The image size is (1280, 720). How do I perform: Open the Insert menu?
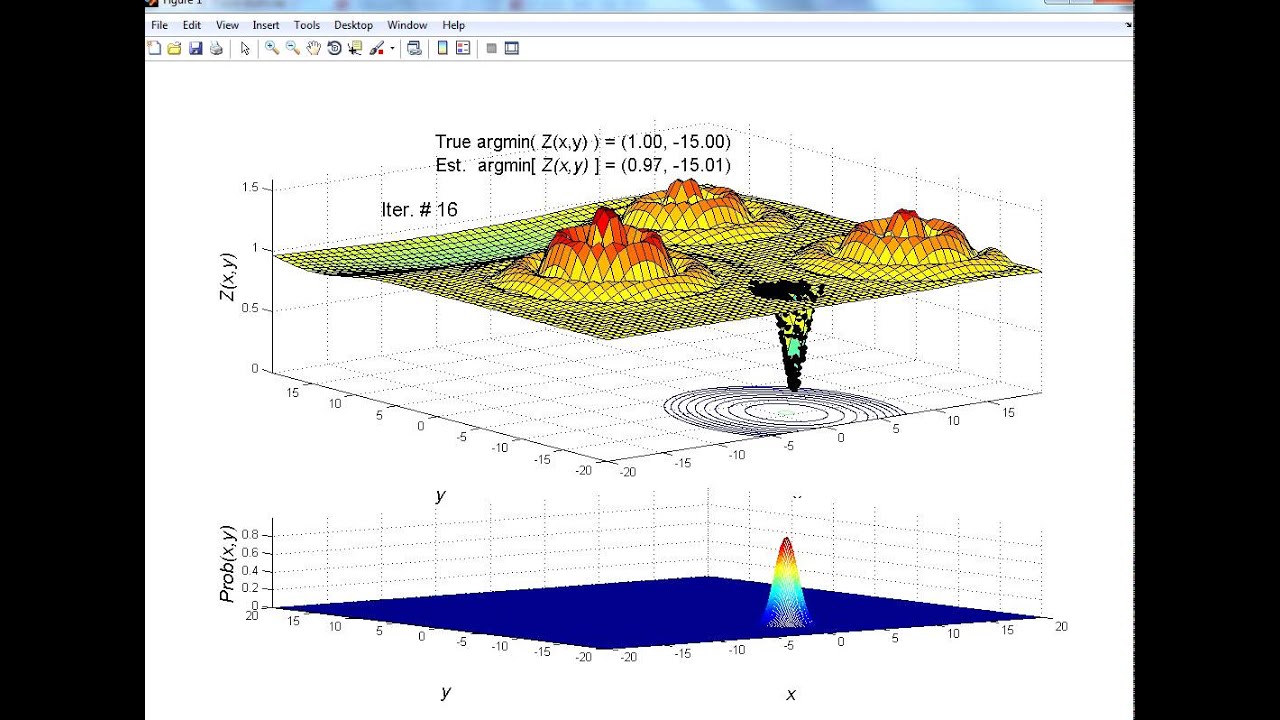pos(266,25)
